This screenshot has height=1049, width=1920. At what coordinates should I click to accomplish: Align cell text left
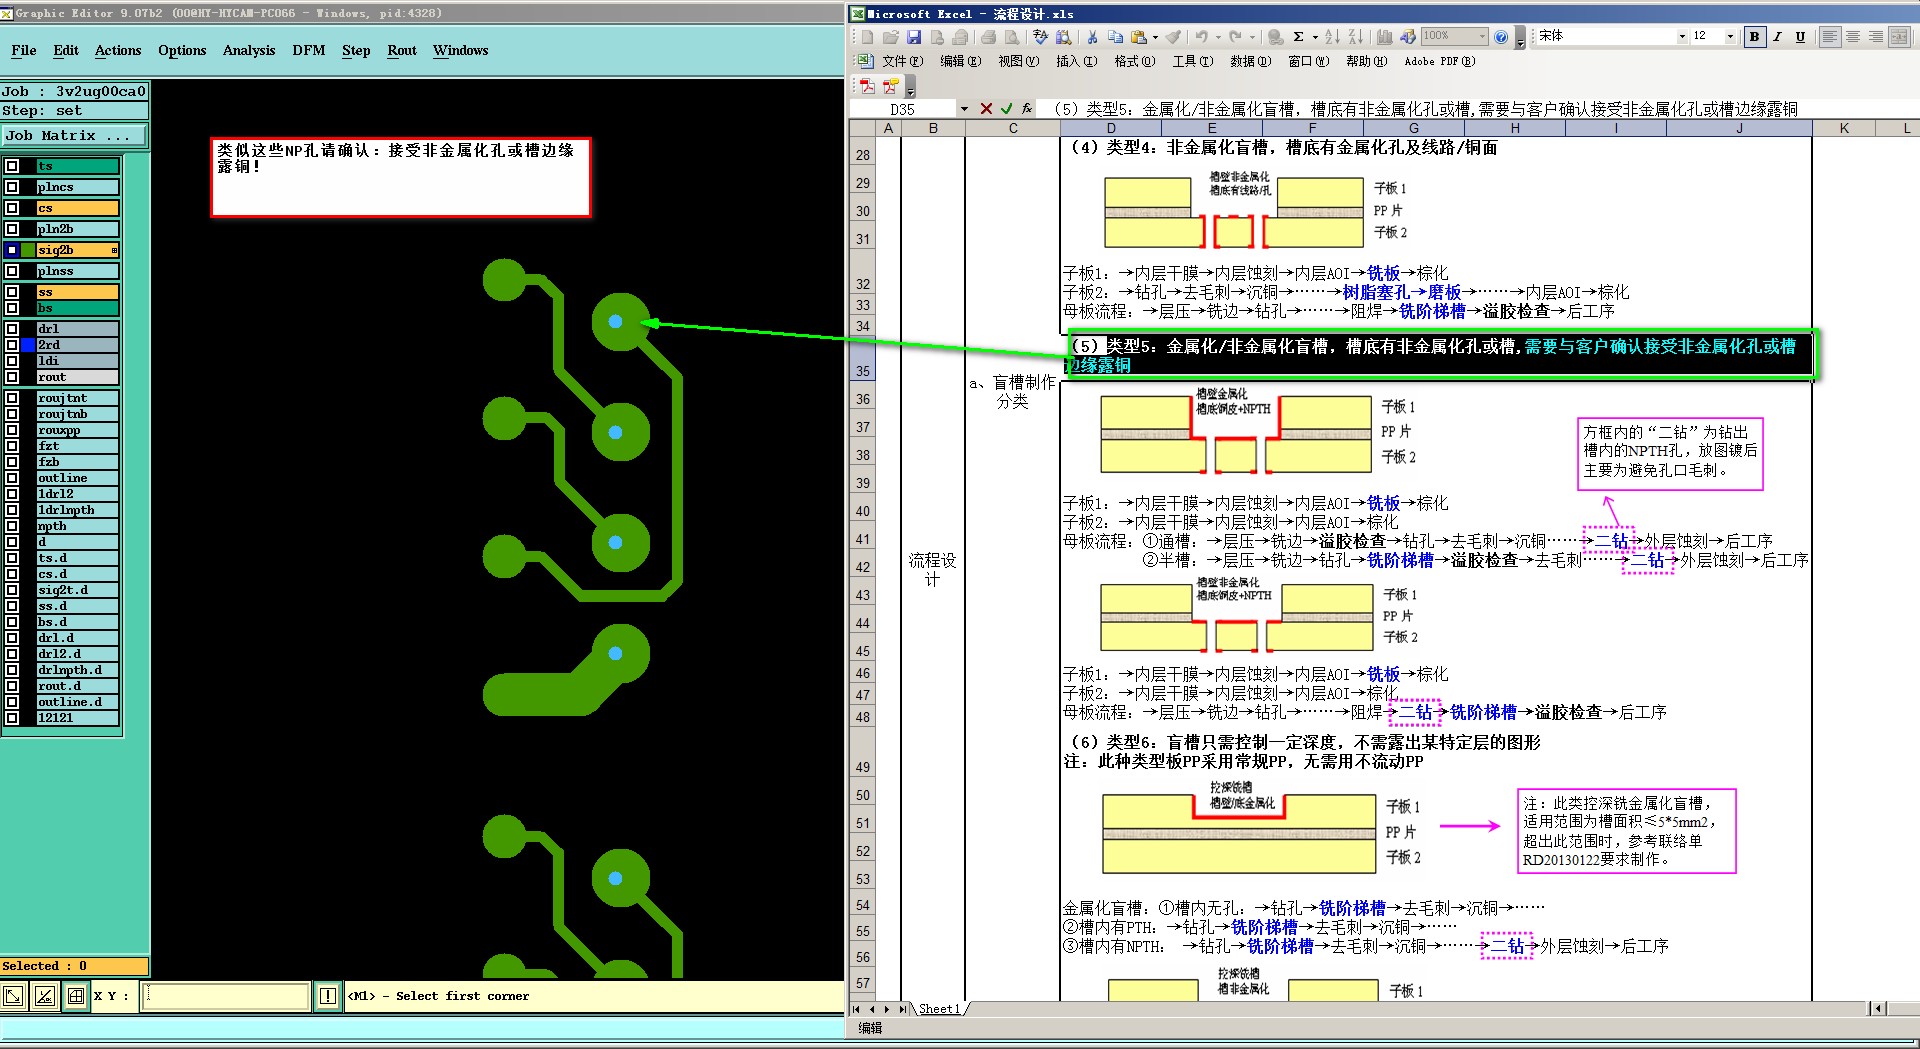1829,37
